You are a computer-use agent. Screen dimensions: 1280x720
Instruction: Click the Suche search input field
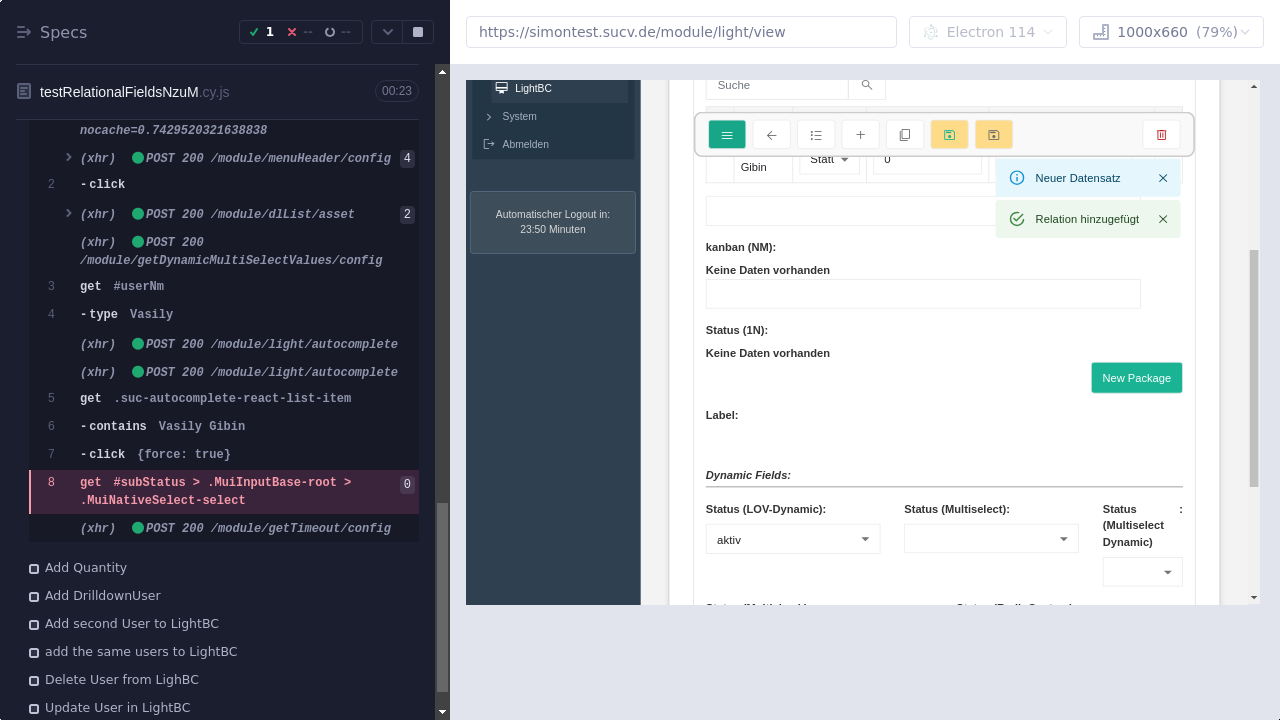(776, 86)
